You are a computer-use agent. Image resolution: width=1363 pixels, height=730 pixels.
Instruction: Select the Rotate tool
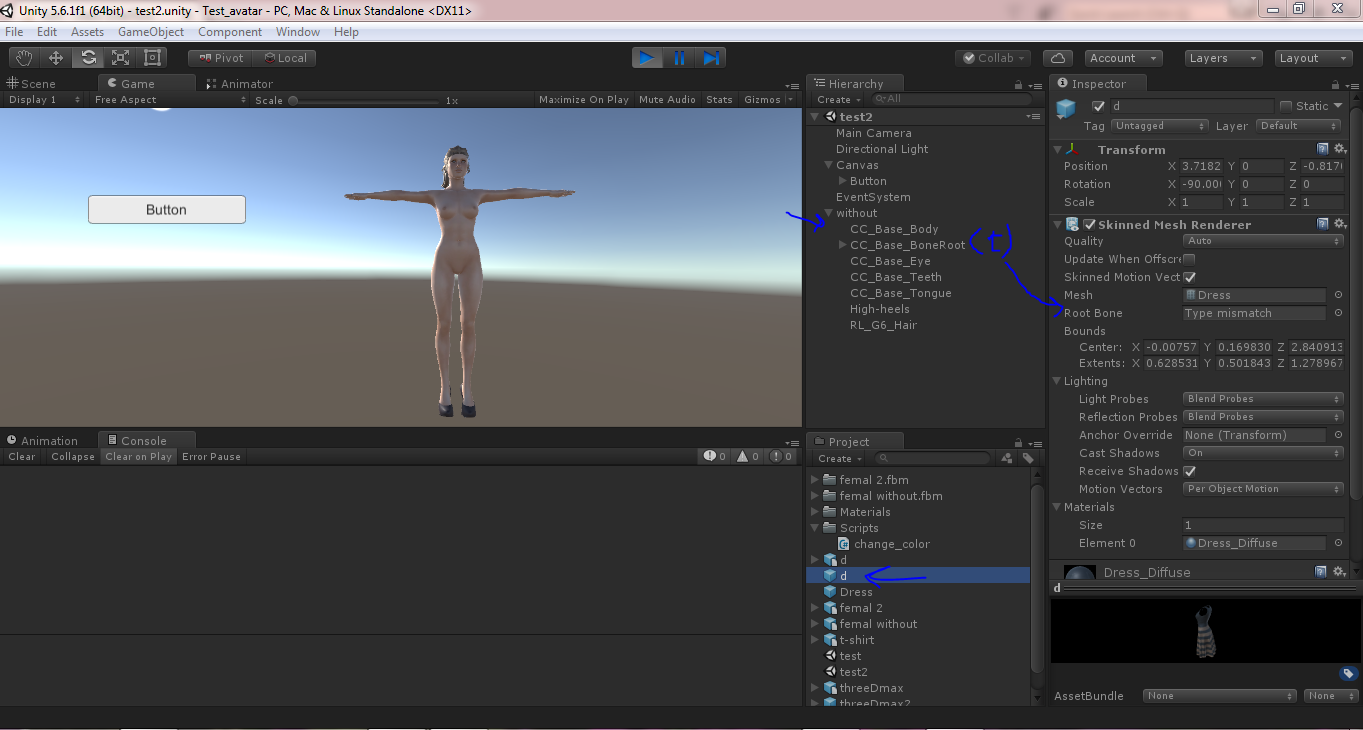(88, 58)
